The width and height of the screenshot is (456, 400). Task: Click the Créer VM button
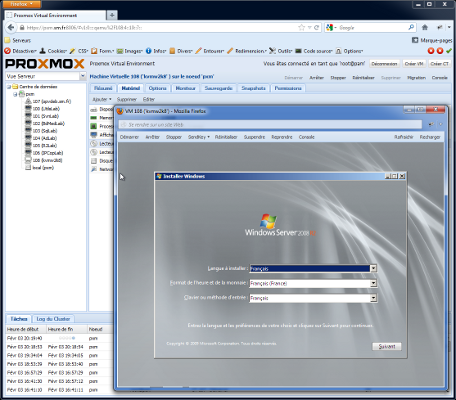(x=414, y=64)
